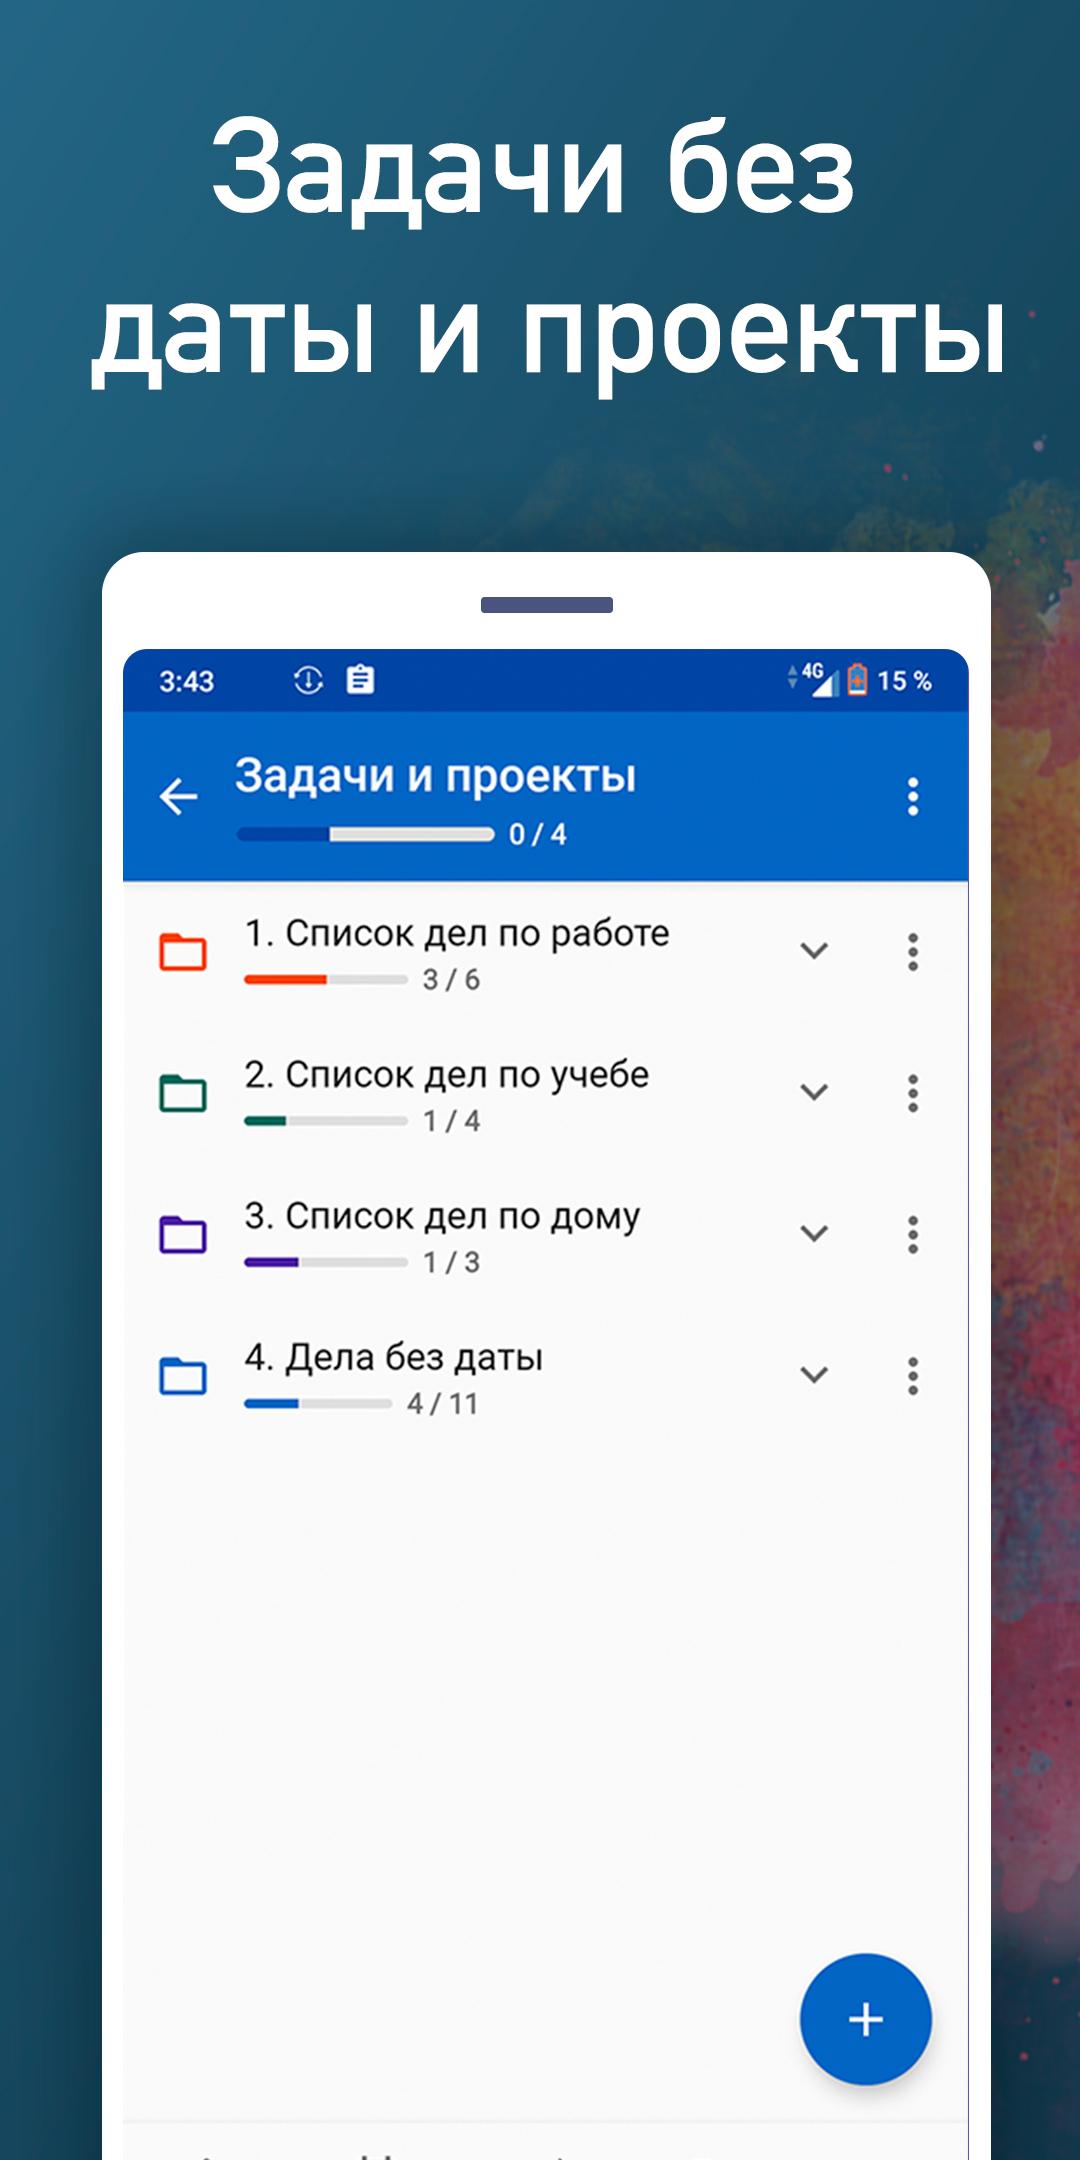Tap the plus floating add button
This screenshot has width=1080, height=2160.
tap(866, 2019)
